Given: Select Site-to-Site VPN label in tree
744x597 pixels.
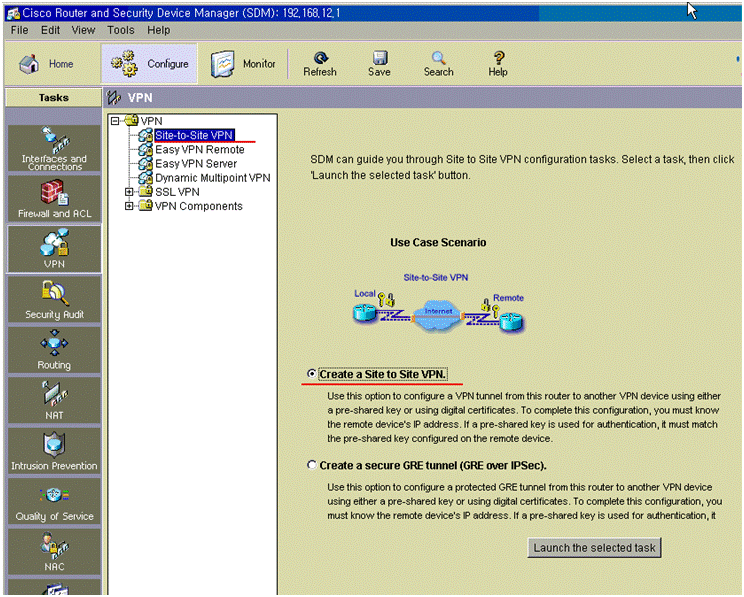Looking at the screenshot, I should (x=194, y=135).
